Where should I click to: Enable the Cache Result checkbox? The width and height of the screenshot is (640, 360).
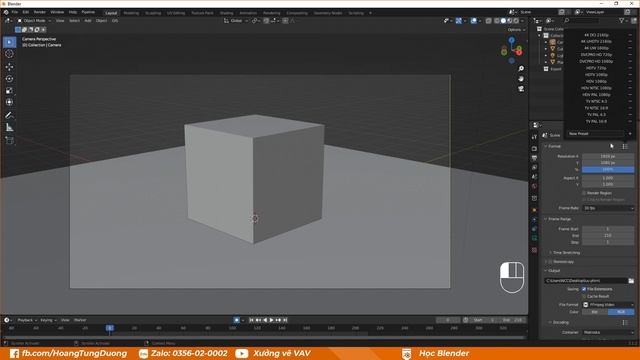click(x=584, y=296)
